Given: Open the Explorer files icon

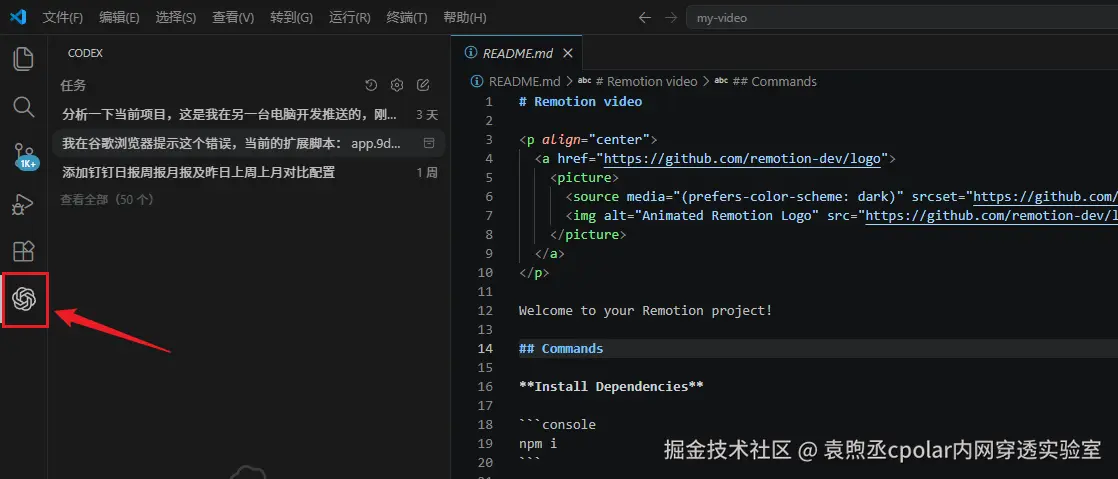Looking at the screenshot, I should pyautogui.click(x=24, y=58).
